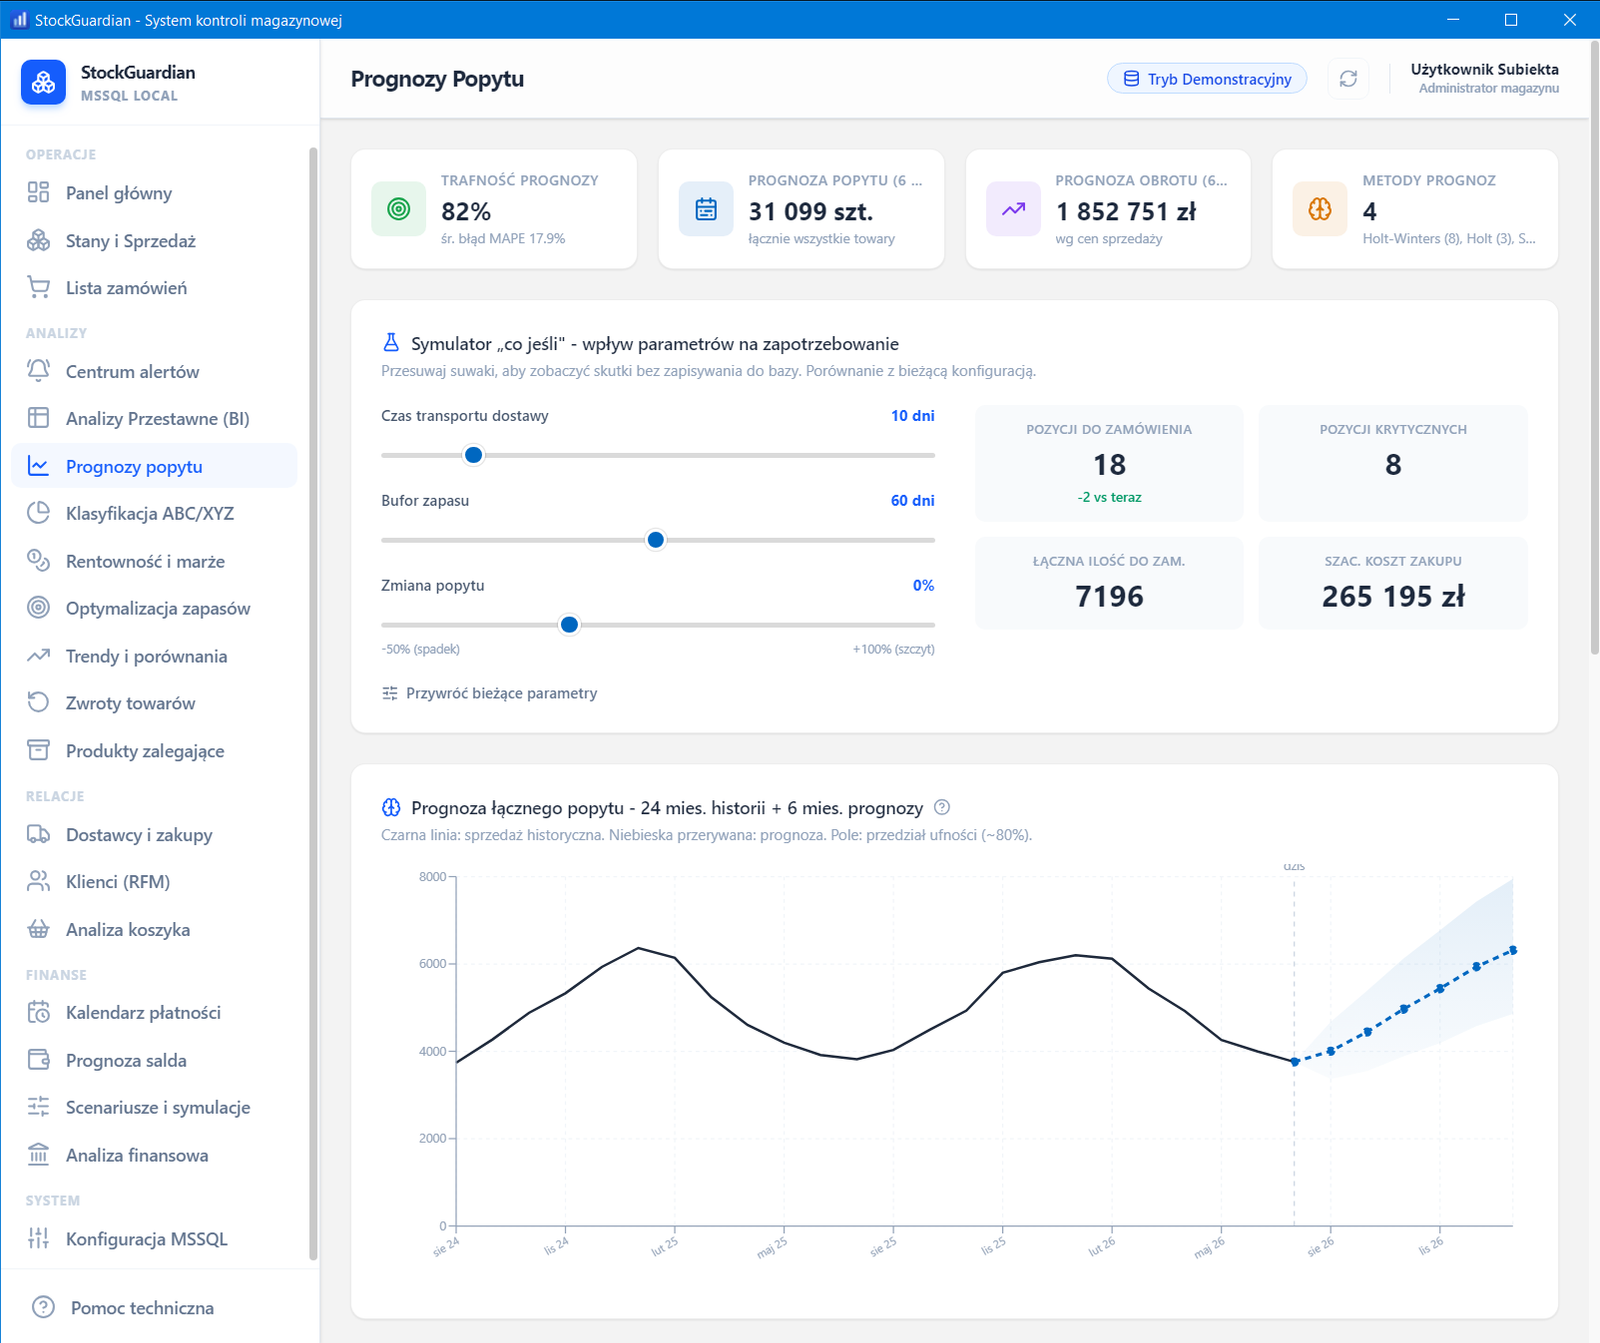The width and height of the screenshot is (1600, 1343).
Task: Click the Pozycji do zamówienia value 18
Action: point(1109,465)
